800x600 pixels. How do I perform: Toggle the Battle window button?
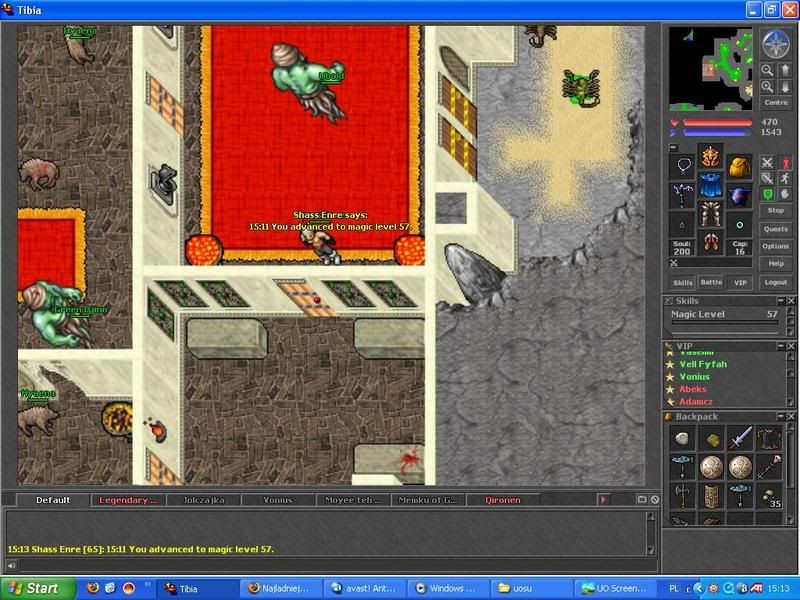(711, 282)
